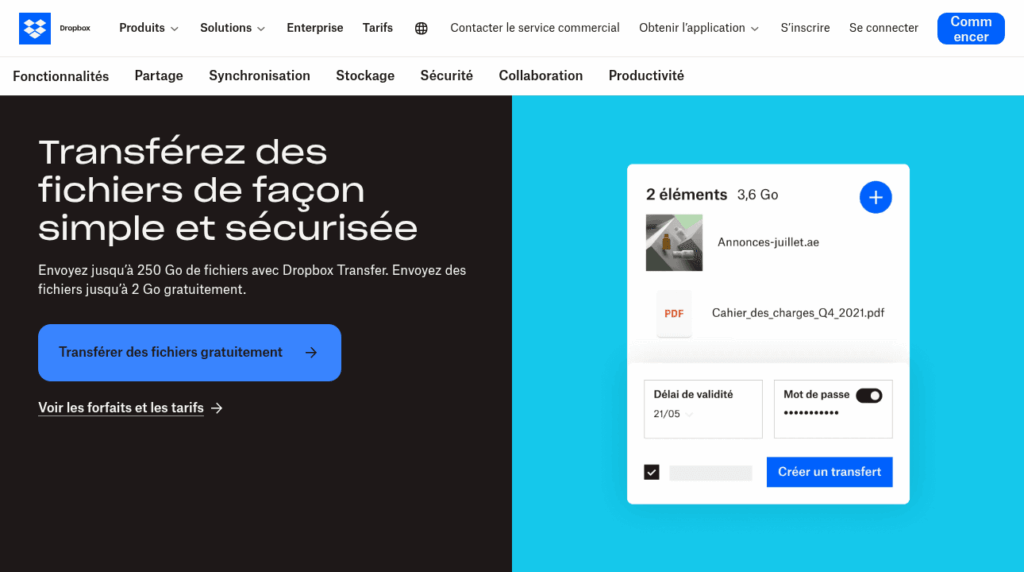
Task: Select the Collaboration tab
Action: click(541, 76)
